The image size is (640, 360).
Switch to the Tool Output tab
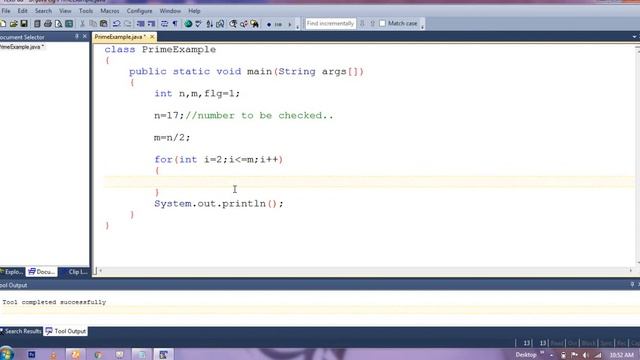tap(66, 331)
